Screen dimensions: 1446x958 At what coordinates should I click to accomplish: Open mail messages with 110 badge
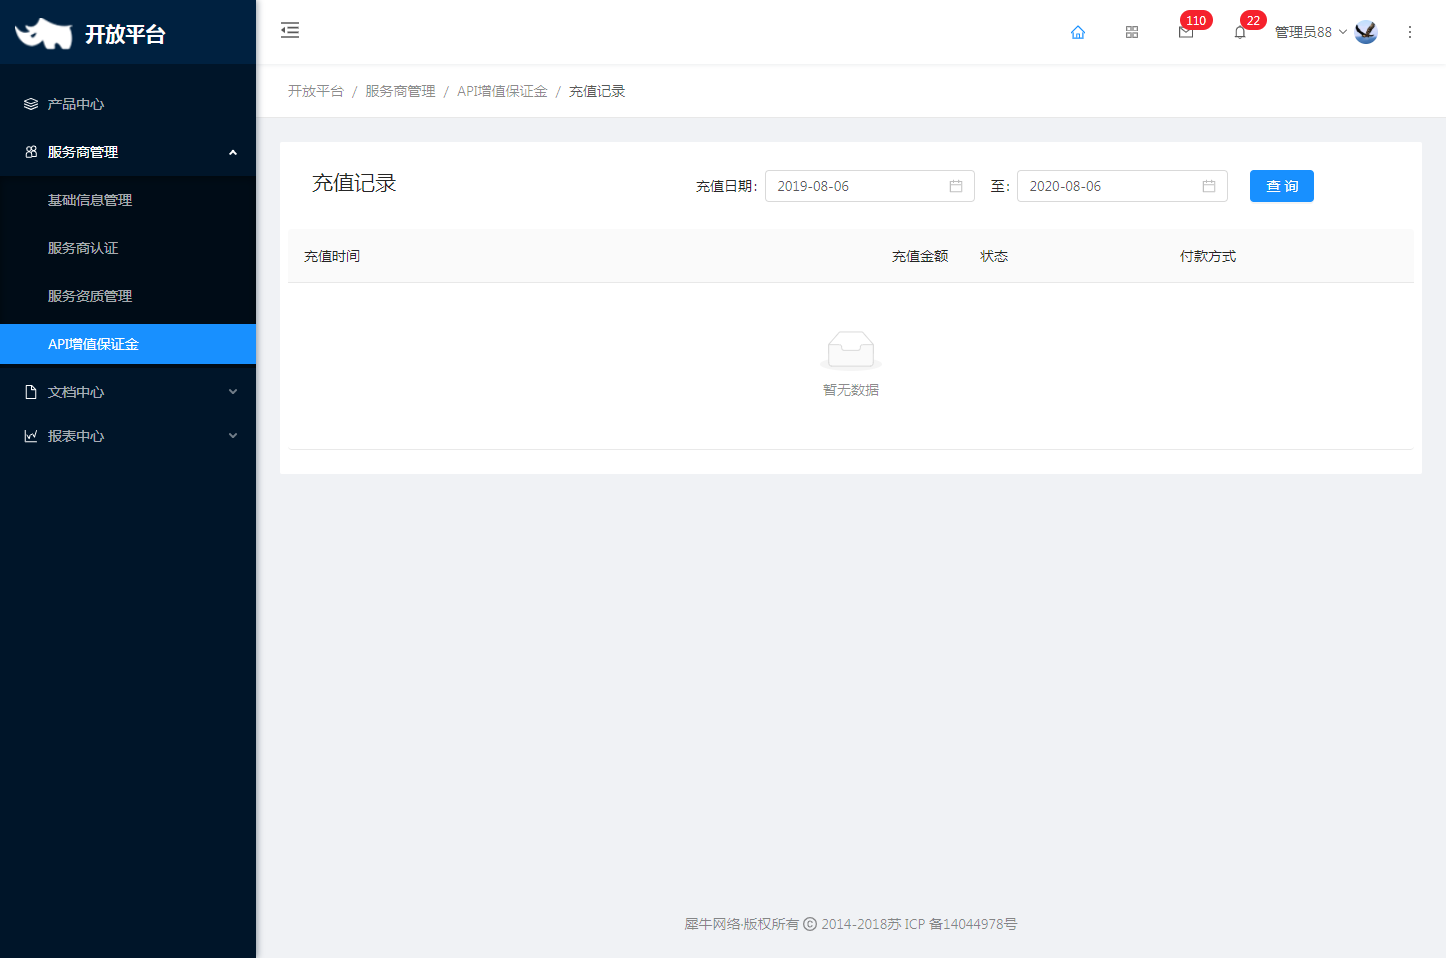[x=1186, y=32]
